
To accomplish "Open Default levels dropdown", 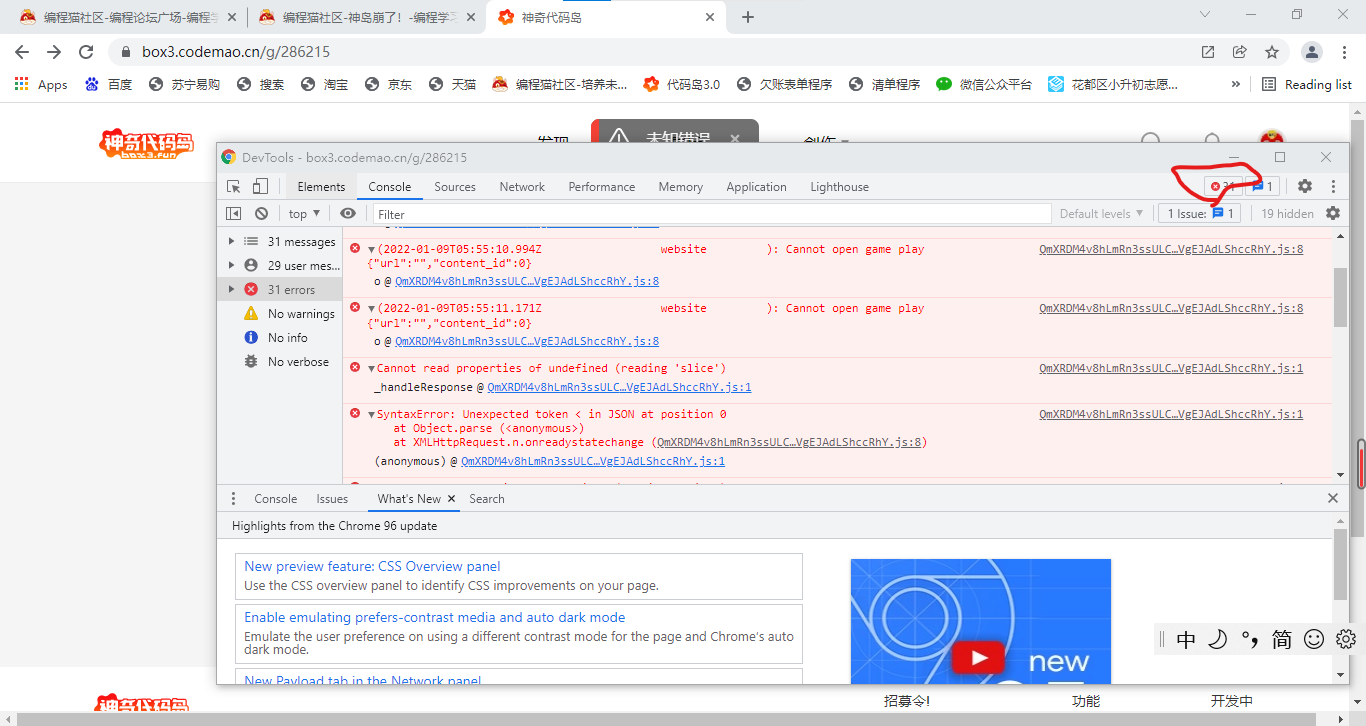I will click(1102, 213).
